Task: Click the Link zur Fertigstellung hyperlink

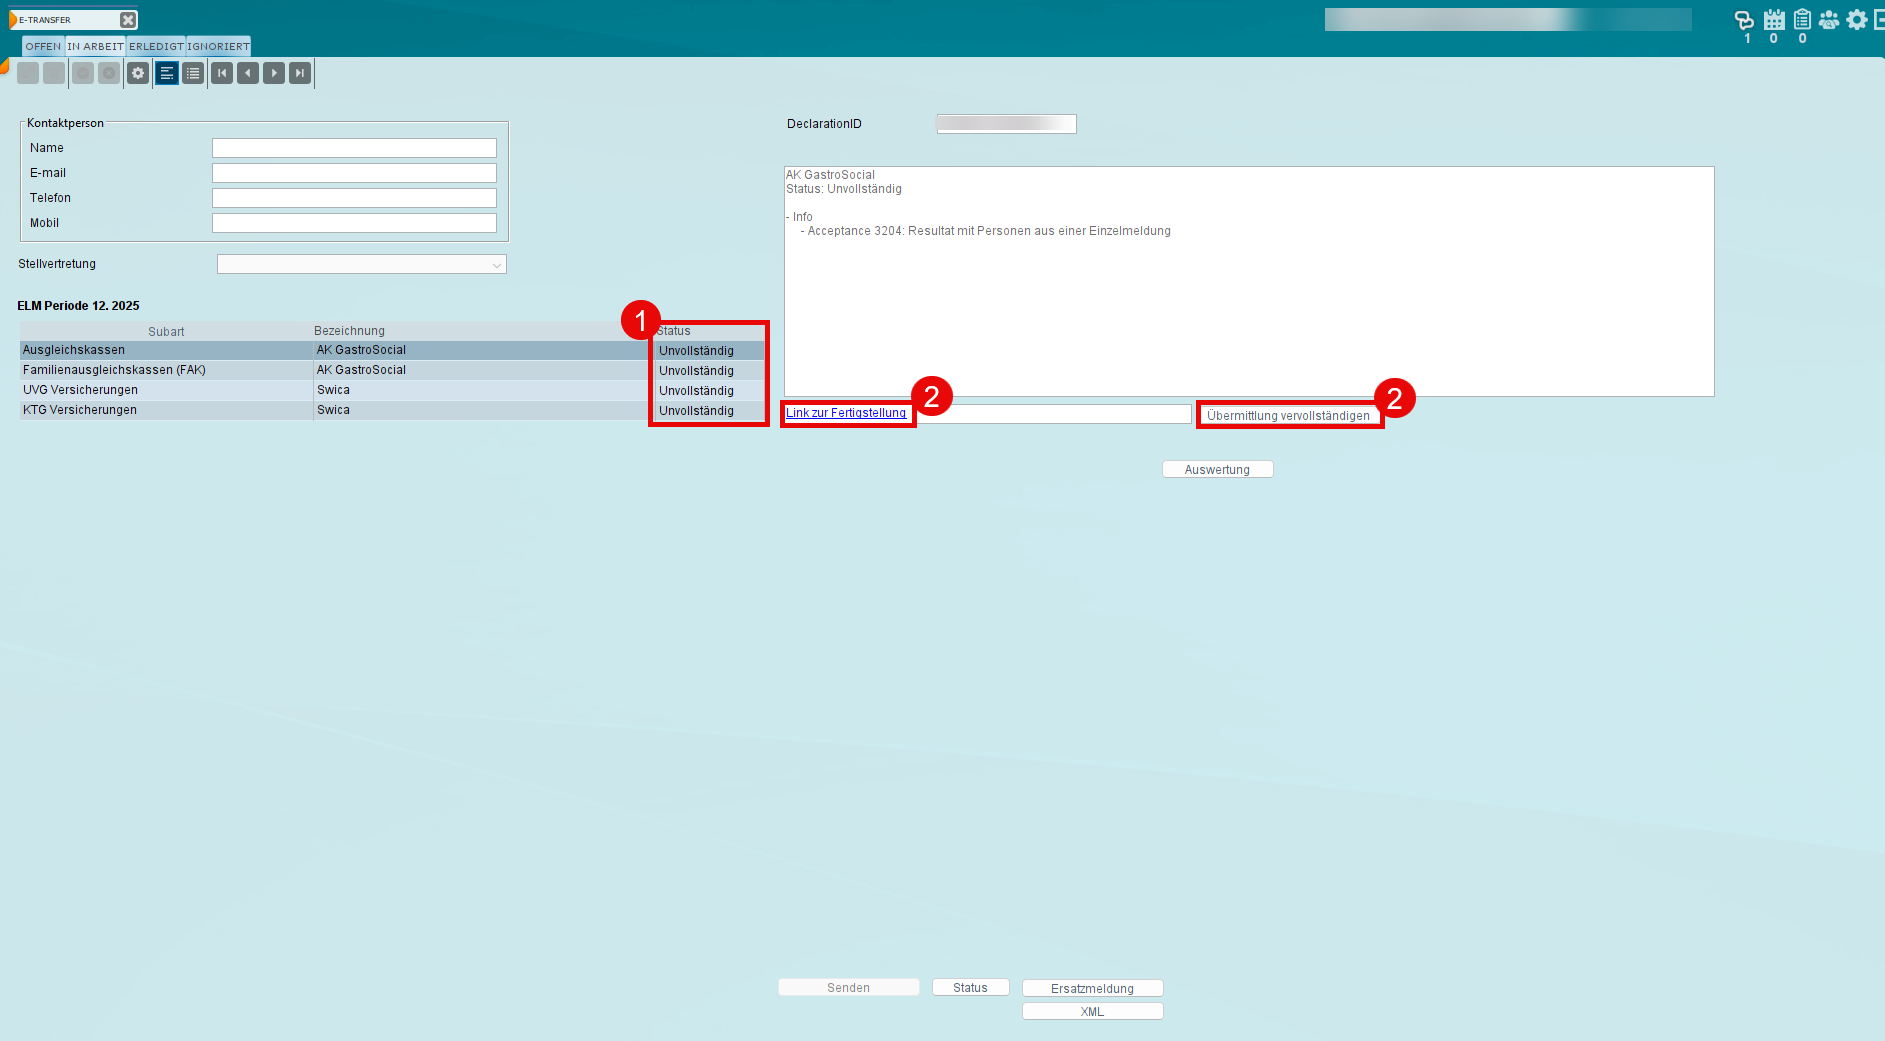Action: [x=846, y=413]
